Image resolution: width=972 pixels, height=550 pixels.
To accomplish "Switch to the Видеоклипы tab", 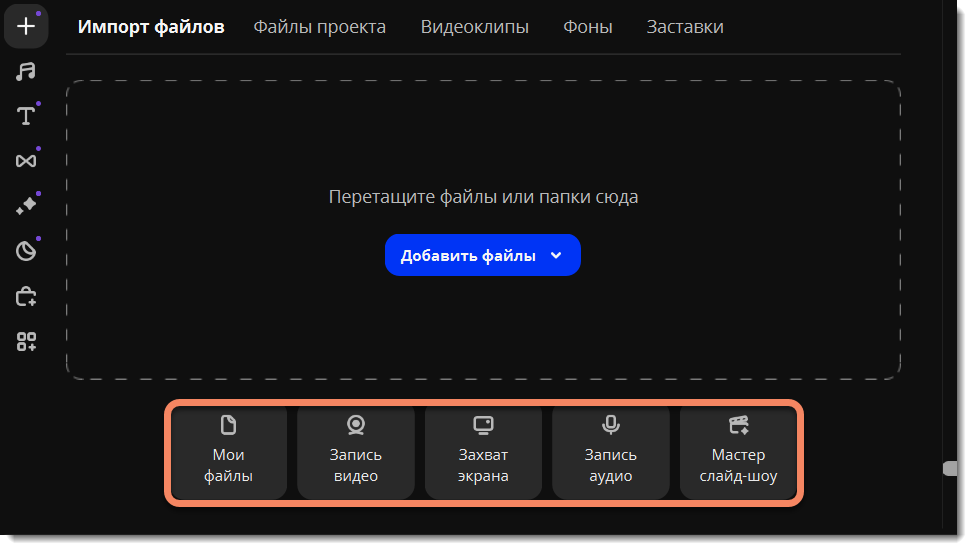I will point(474,27).
